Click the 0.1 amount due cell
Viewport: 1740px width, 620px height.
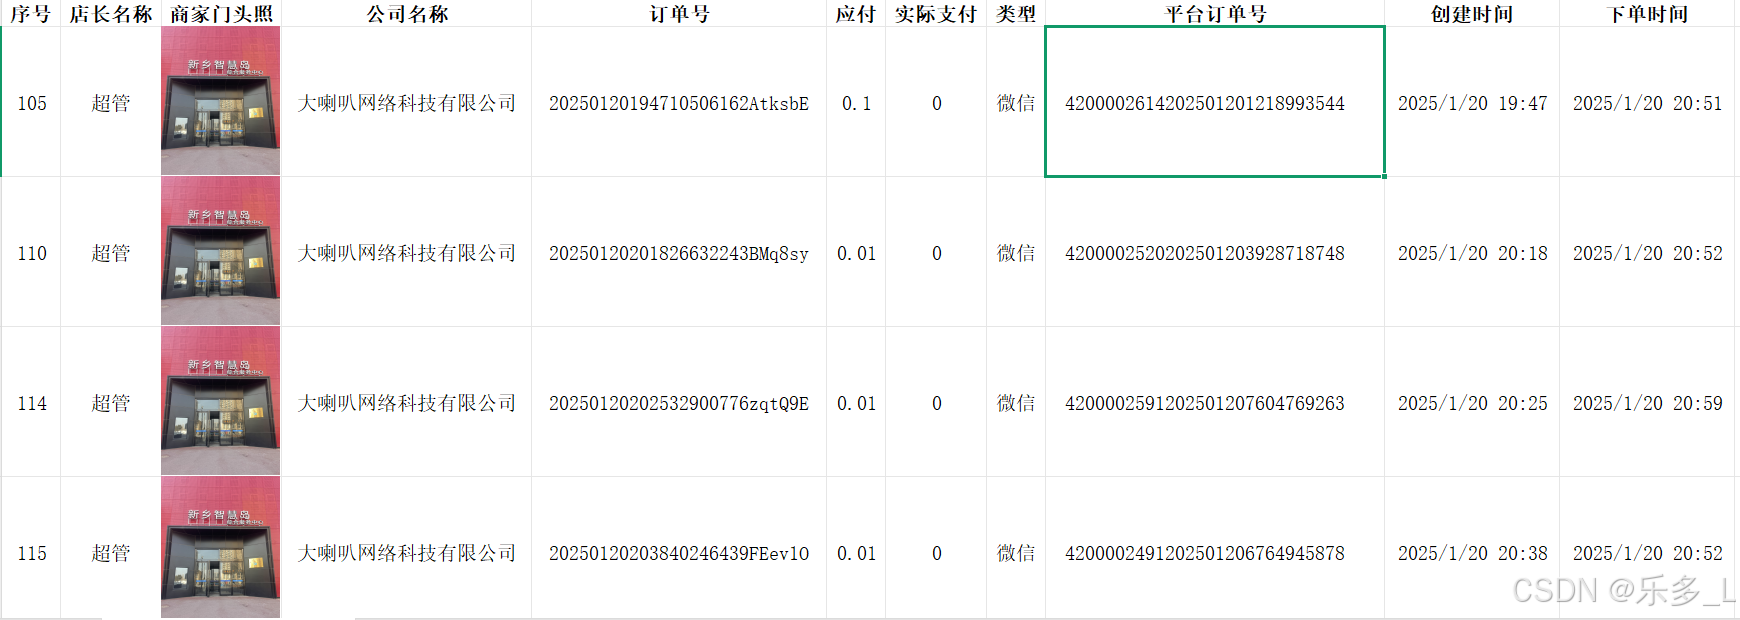click(x=856, y=103)
